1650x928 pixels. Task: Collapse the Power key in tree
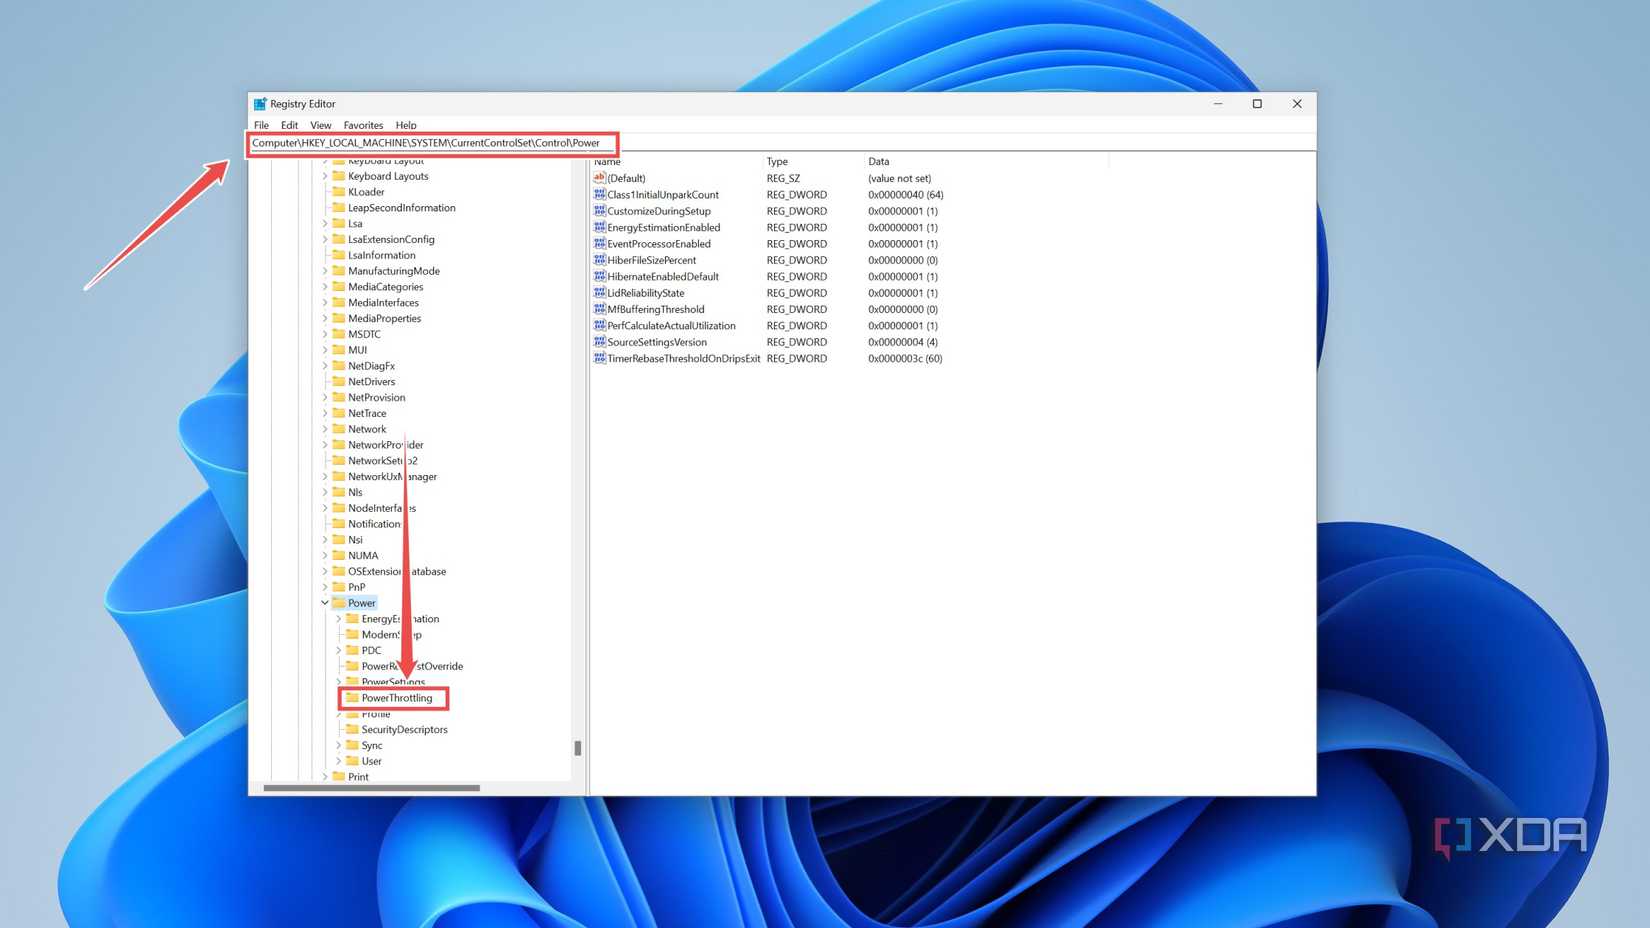pyautogui.click(x=325, y=603)
